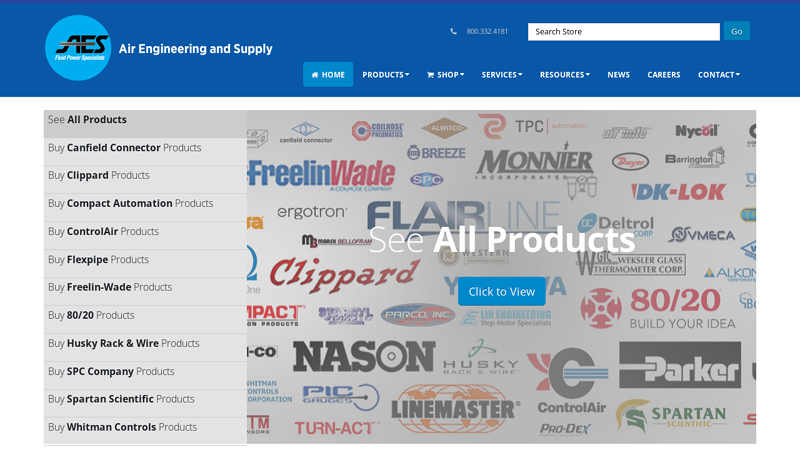Click the DK-LOK logo
The image size is (800, 450).
point(679,192)
